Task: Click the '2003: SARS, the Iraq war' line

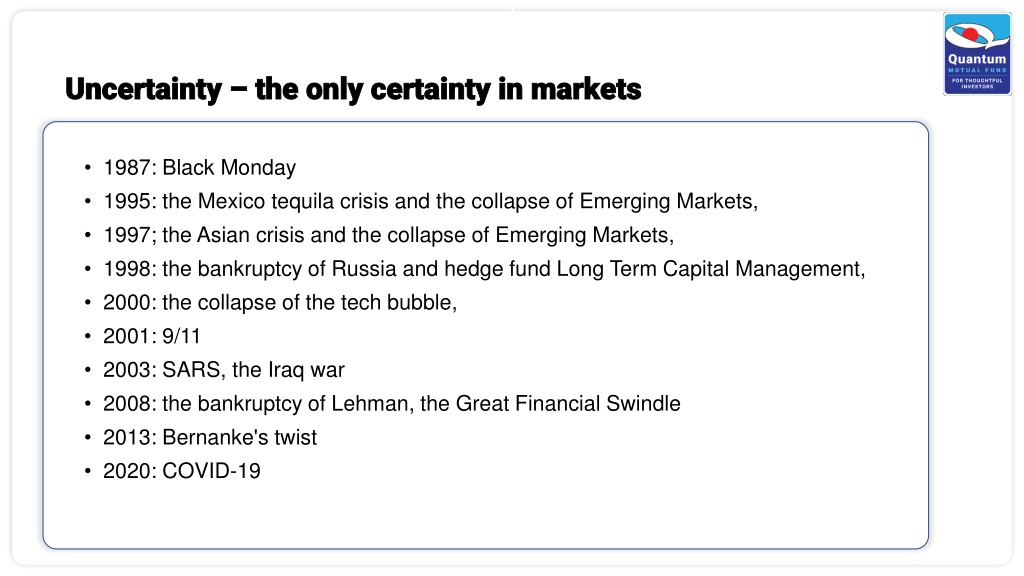Action: 223,370
